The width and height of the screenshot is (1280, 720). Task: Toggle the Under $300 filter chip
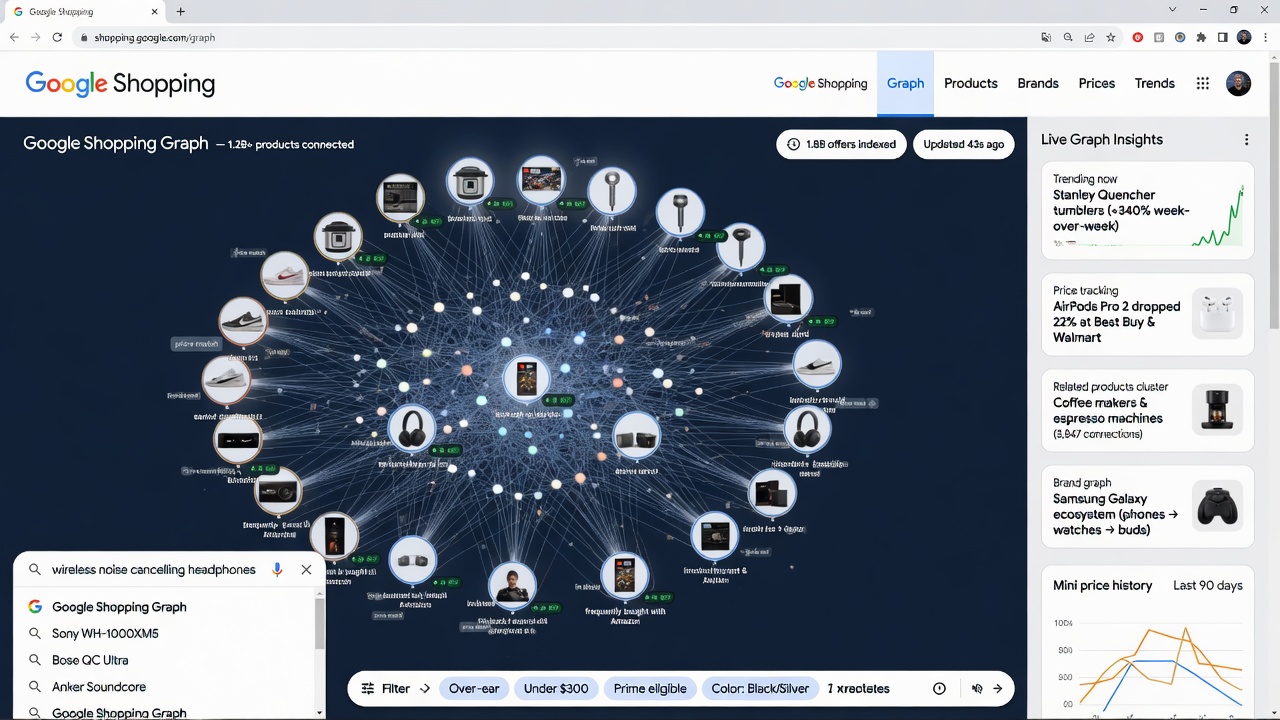tap(556, 688)
